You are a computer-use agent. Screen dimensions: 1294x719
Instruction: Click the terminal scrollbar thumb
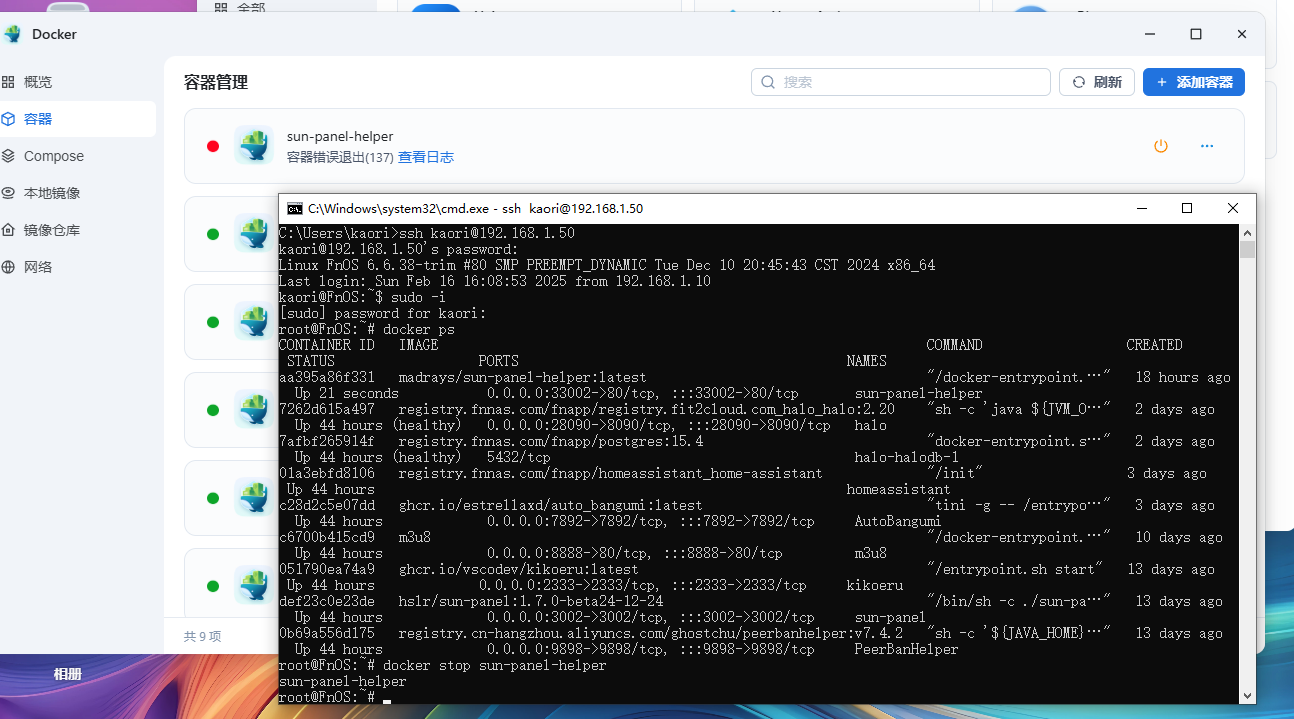pyautogui.click(x=1247, y=249)
